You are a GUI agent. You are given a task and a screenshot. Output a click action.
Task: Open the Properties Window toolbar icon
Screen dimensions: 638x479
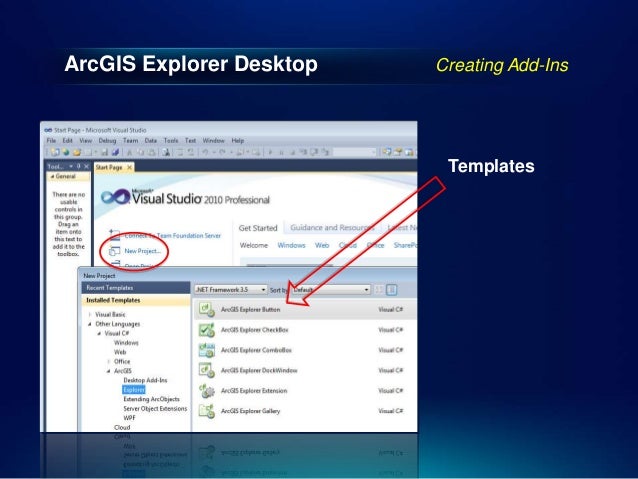(398, 152)
